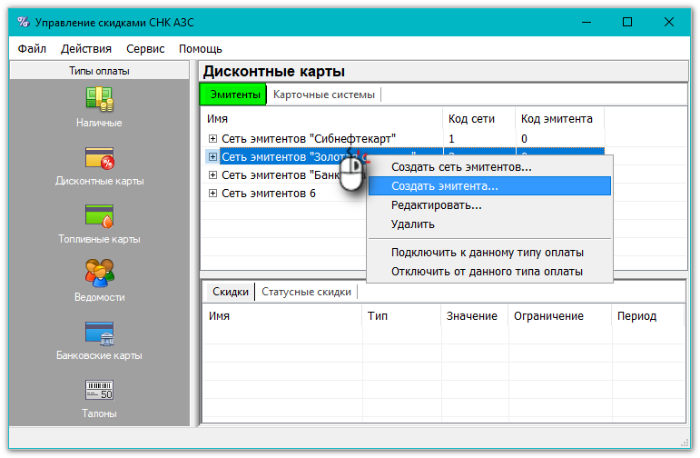Switch to the Статусные скидки tab
700x458 pixels.
[x=306, y=292]
